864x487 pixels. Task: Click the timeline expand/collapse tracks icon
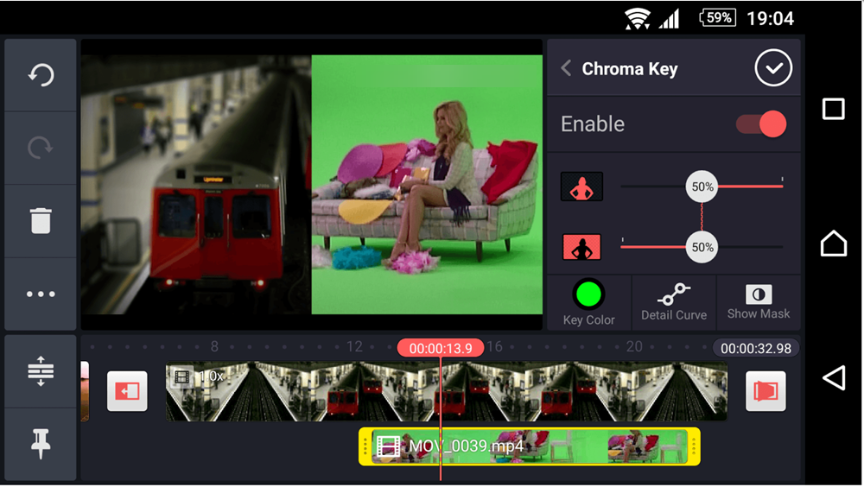click(40, 371)
